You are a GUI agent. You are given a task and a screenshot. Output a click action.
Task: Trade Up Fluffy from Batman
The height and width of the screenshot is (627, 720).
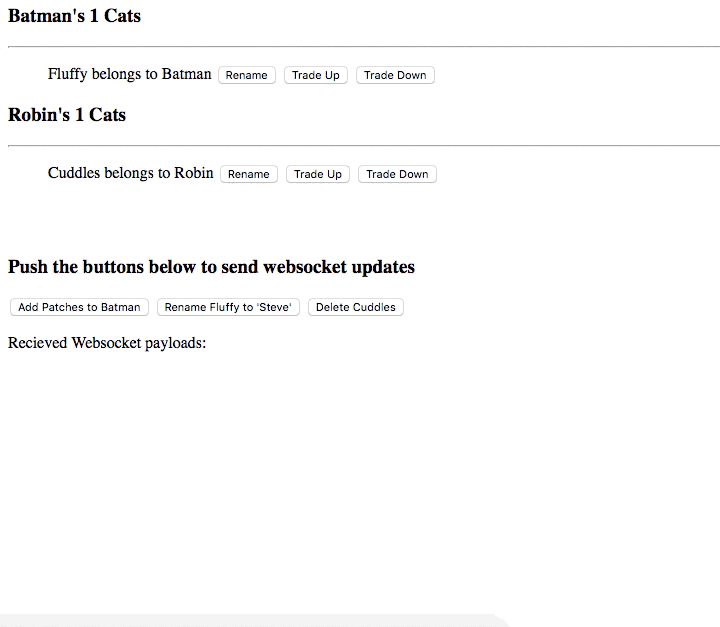(x=315, y=75)
